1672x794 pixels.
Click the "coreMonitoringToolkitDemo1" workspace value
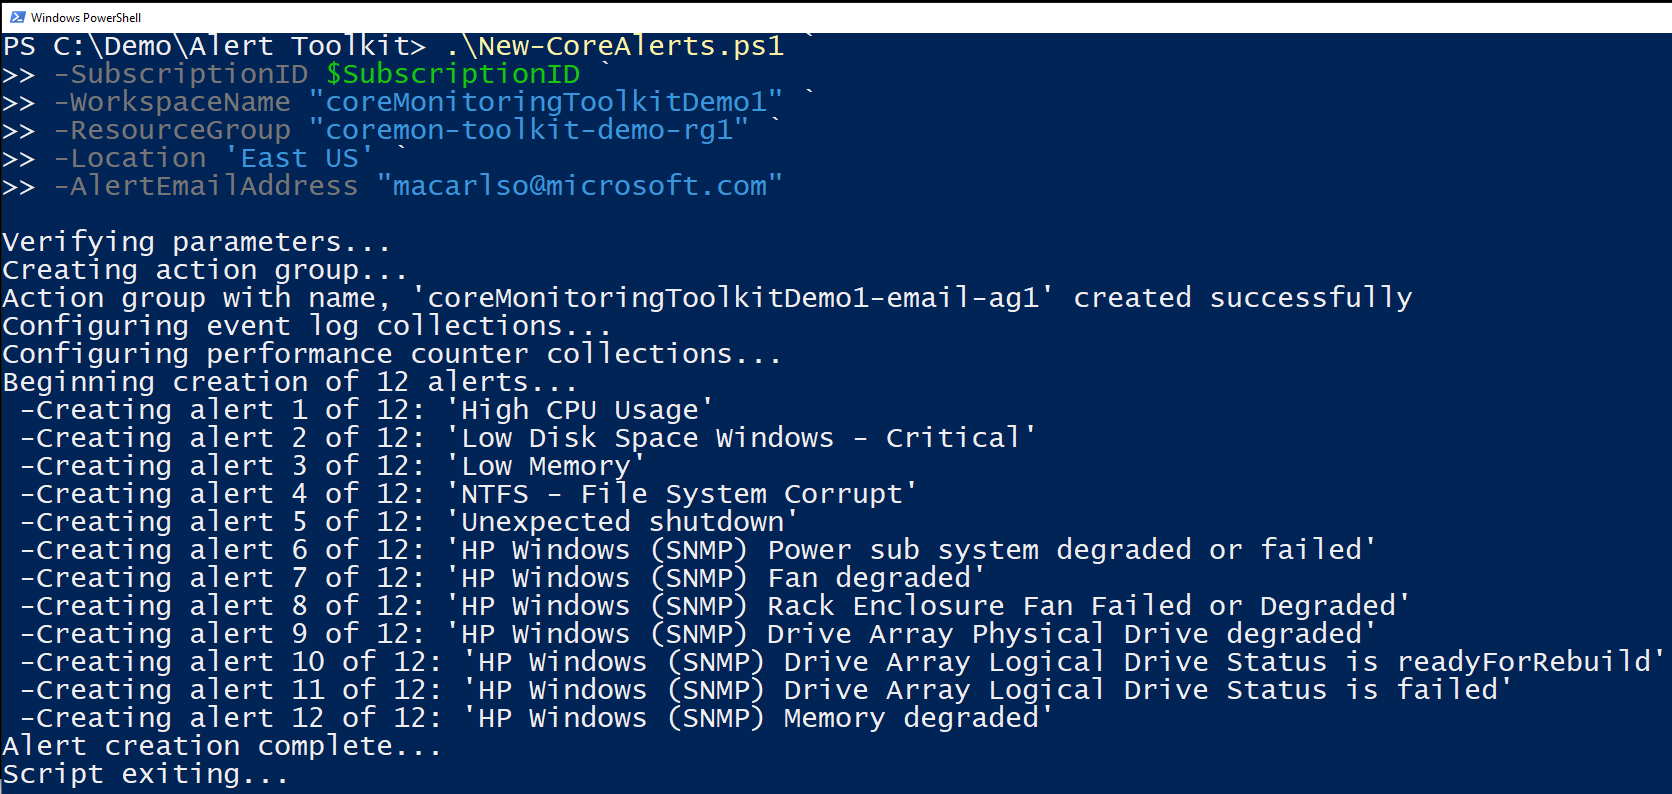(x=546, y=102)
